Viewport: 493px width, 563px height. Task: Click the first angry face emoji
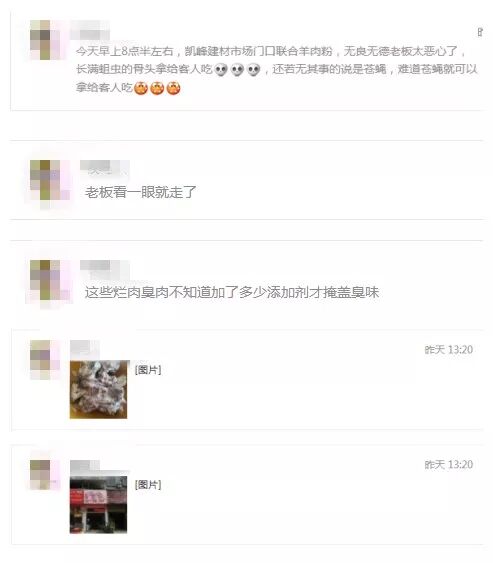pos(141,88)
